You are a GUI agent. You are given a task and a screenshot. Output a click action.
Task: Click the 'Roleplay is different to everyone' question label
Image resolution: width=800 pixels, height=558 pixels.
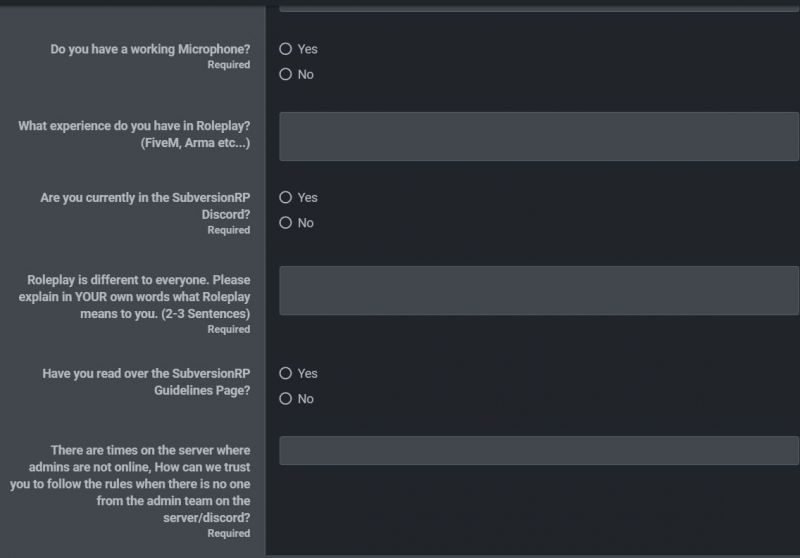(x=134, y=296)
